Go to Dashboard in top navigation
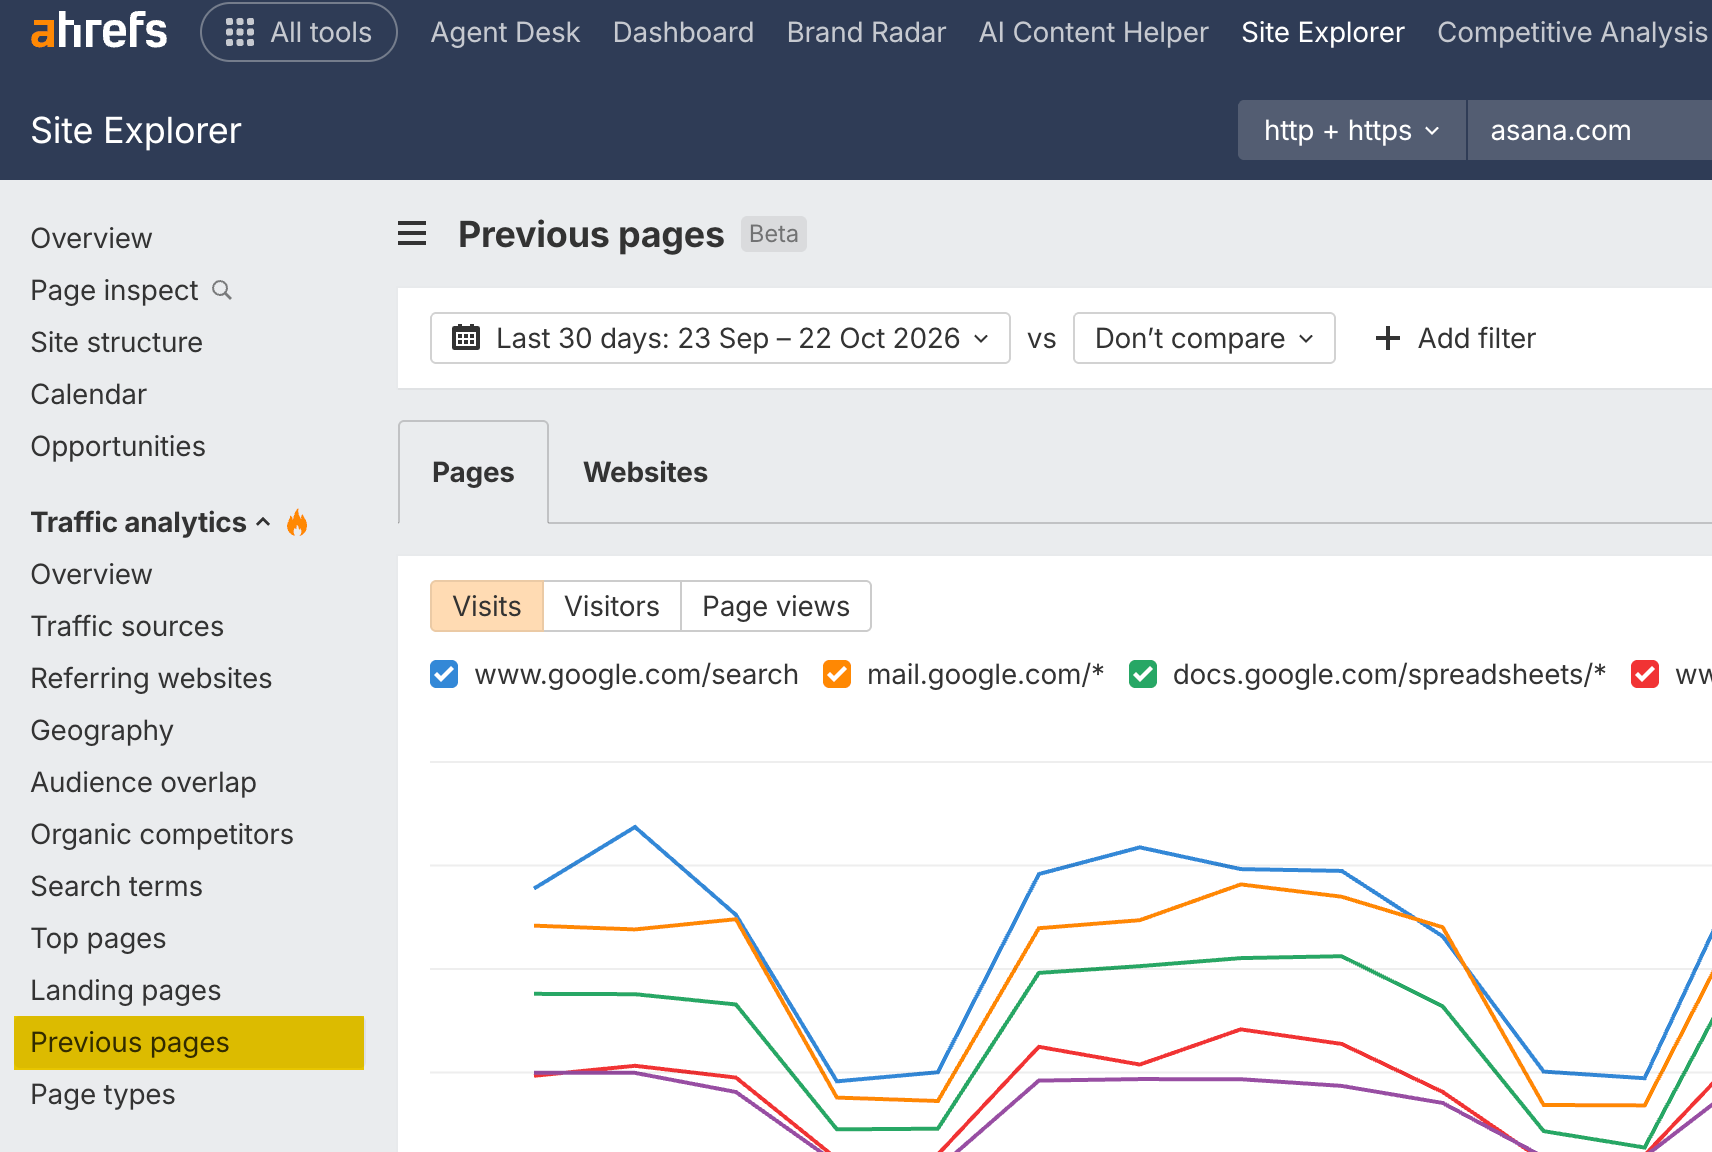The height and width of the screenshot is (1152, 1712). click(683, 32)
